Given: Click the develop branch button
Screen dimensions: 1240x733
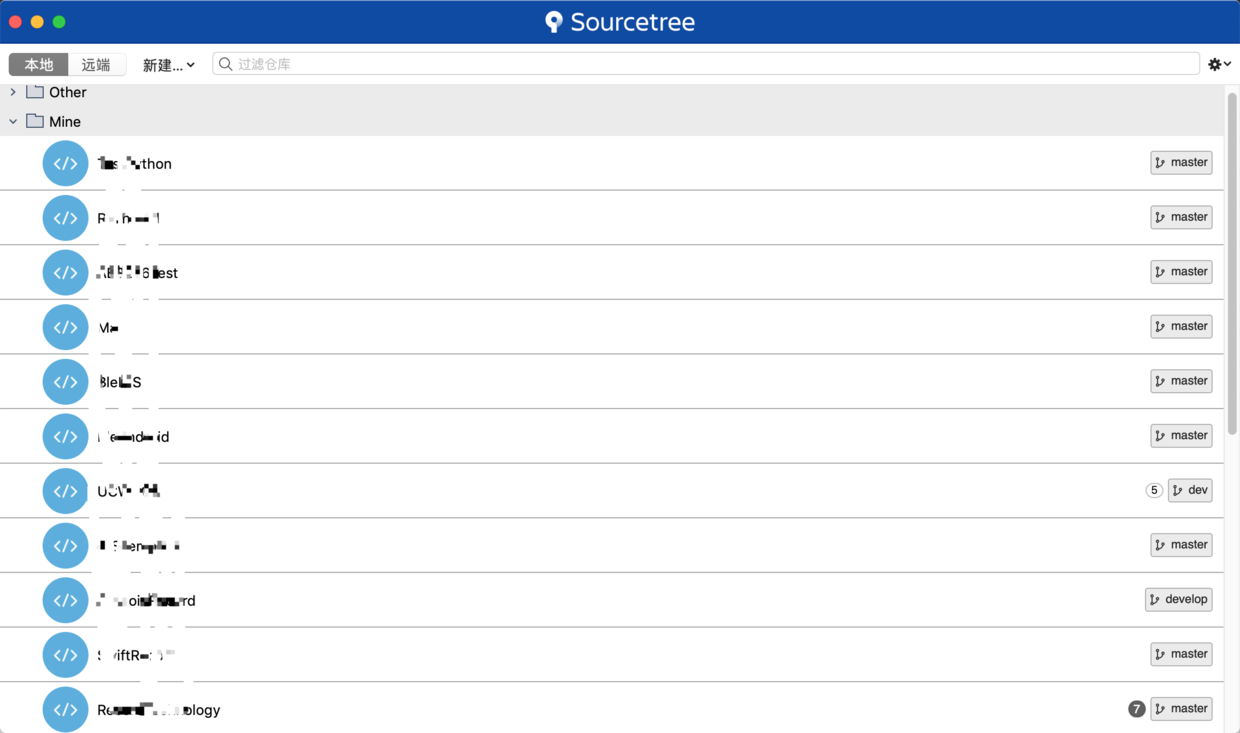Looking at the screenshot, I should point(1179,599).
